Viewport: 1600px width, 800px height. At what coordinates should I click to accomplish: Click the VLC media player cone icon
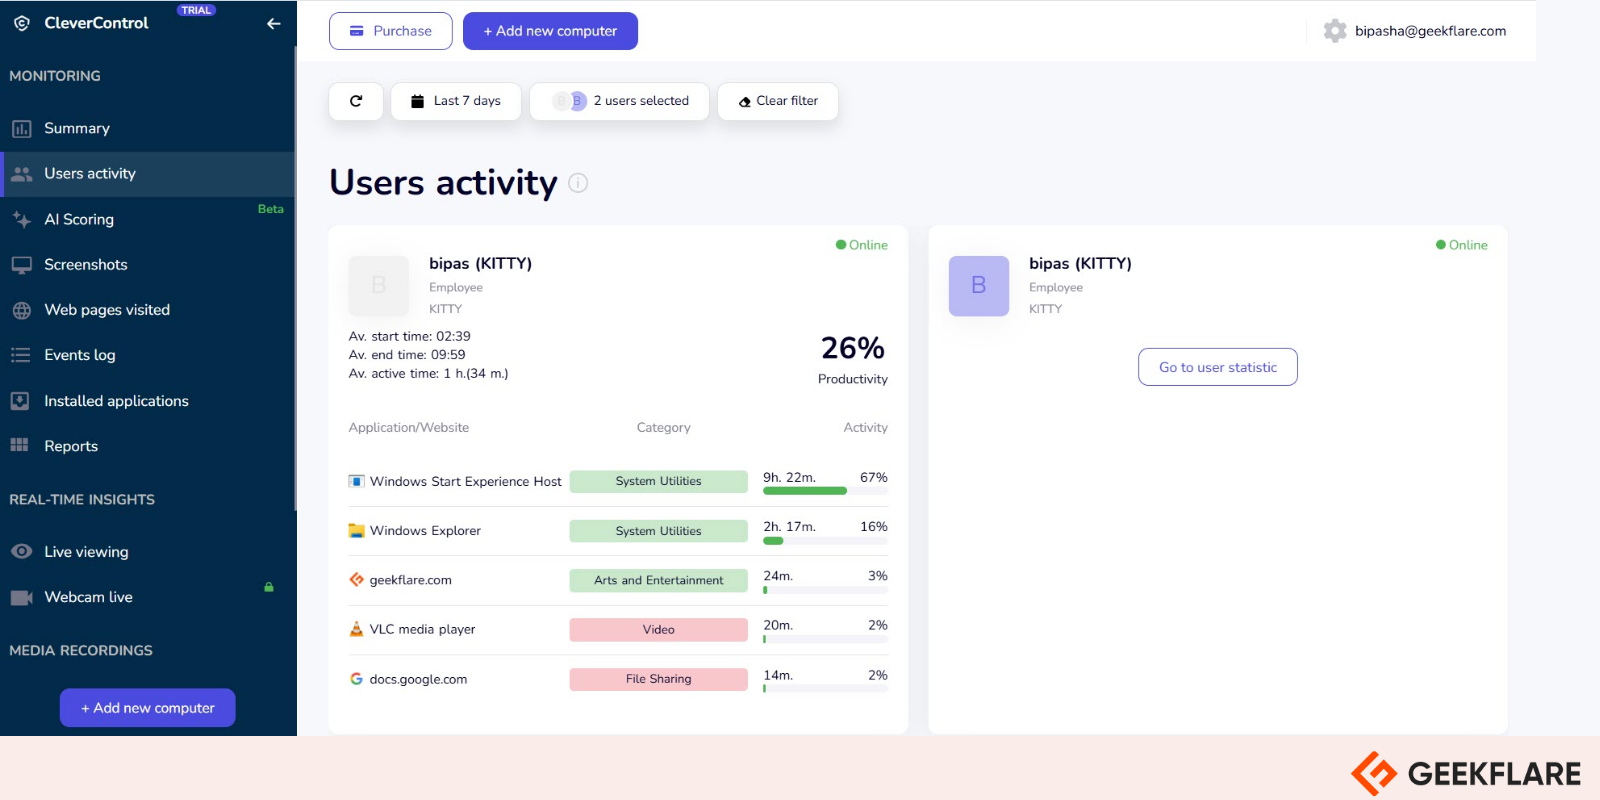pos(356,629)
